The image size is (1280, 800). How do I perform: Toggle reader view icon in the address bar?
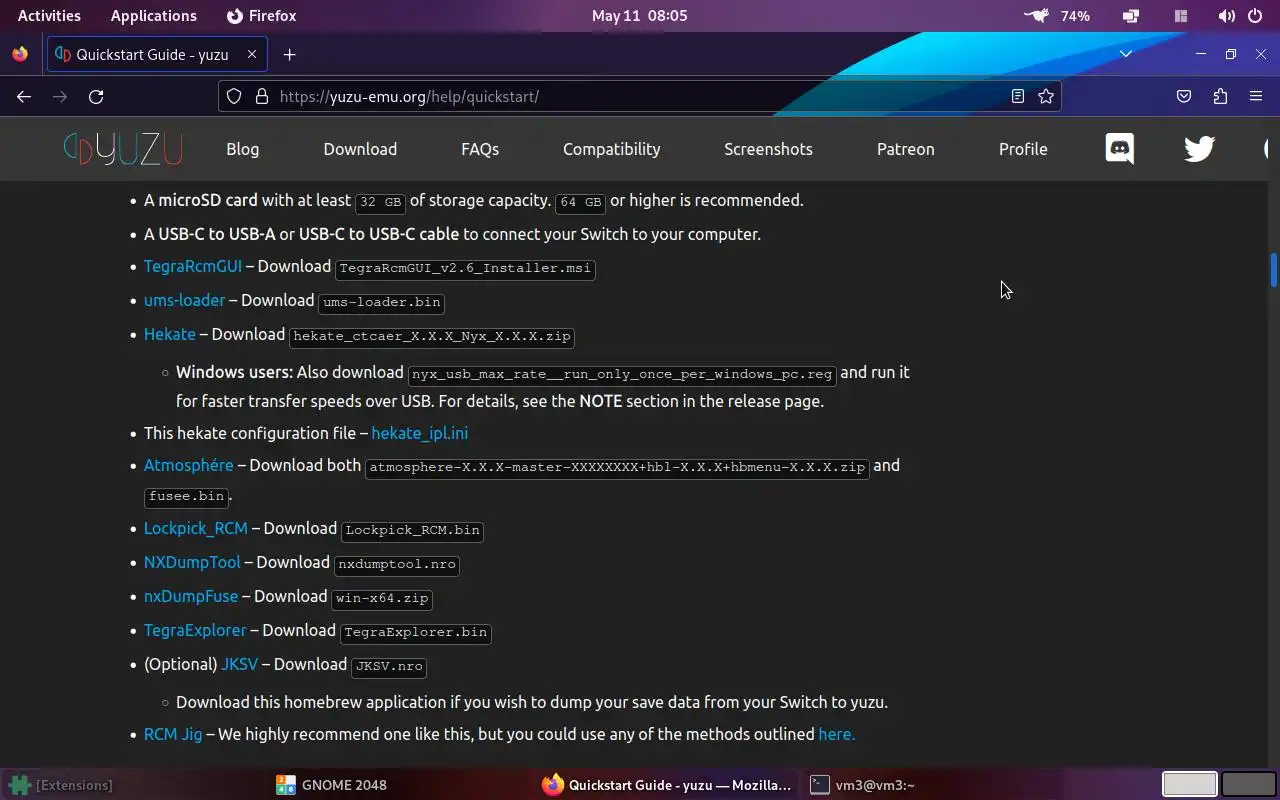pos(1018,96)
